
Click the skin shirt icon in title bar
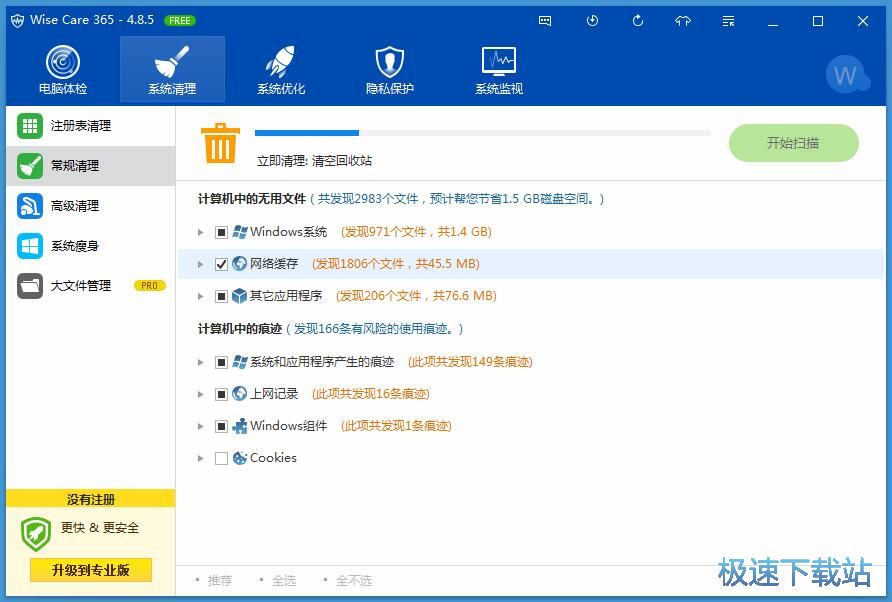click(x=683, y=21)
